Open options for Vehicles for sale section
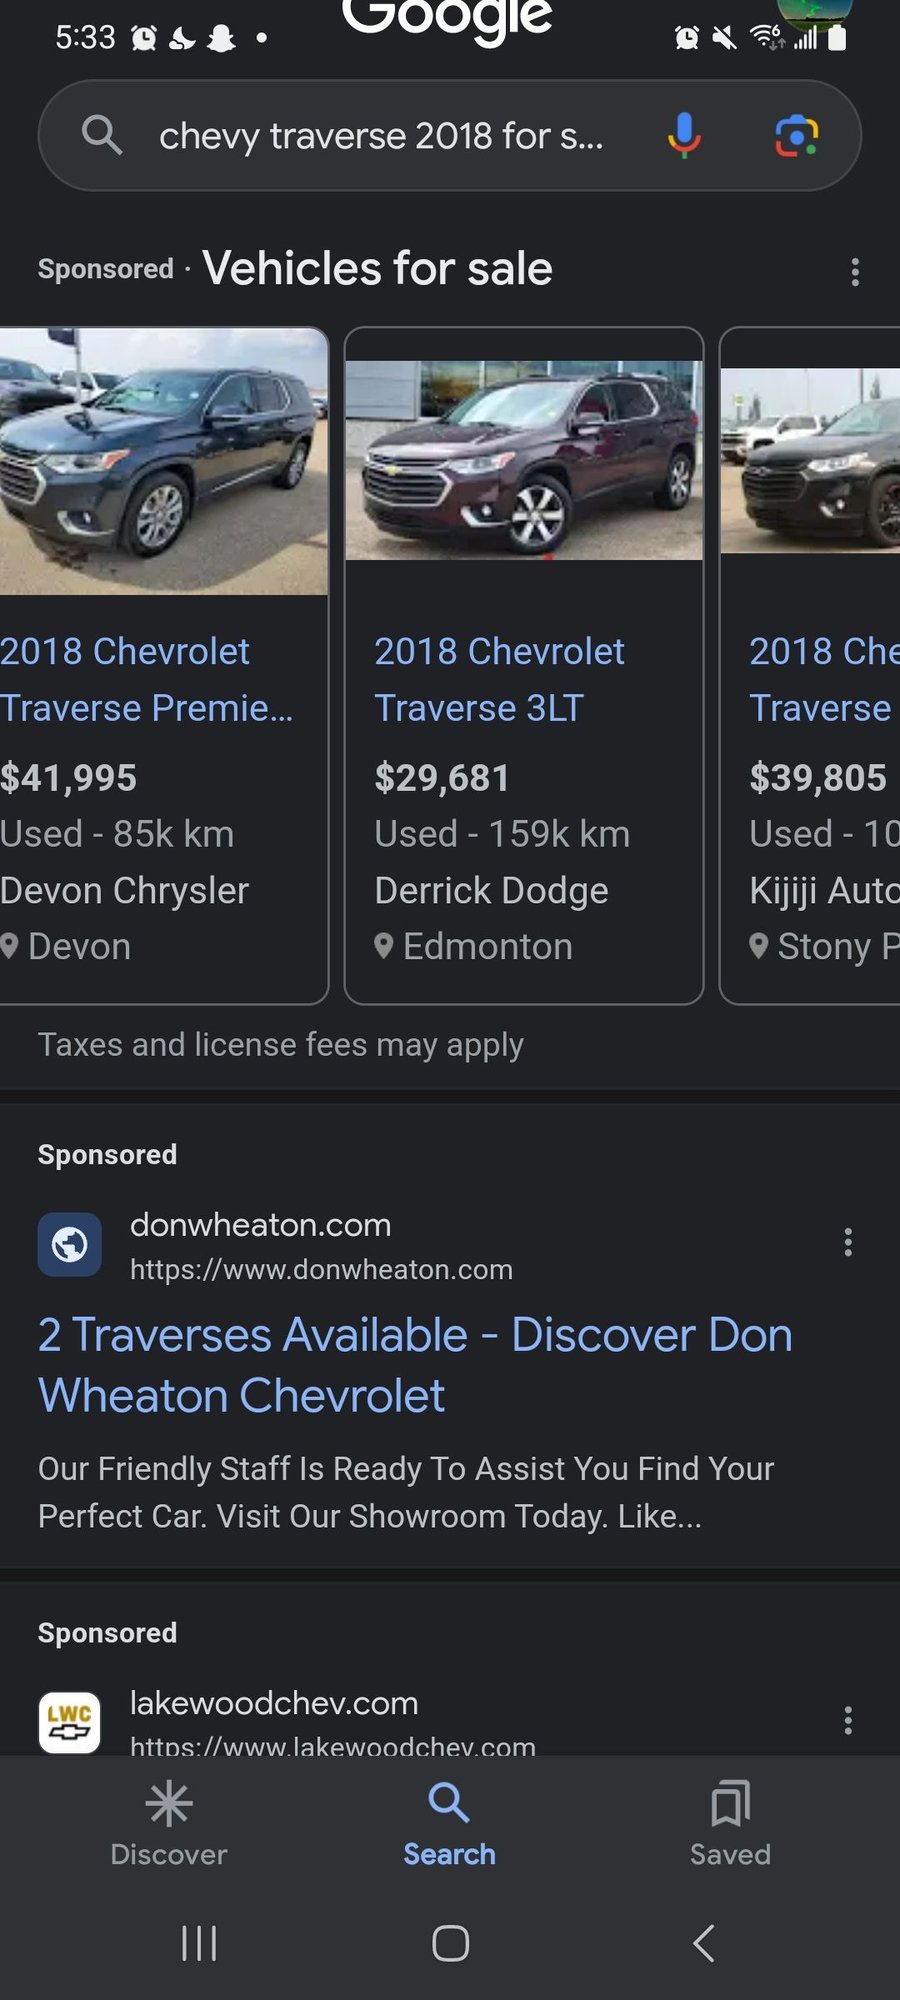Image resolution: width=900 pixels, height=2000 pixels. pyautogui.click(x=854, y=271)
